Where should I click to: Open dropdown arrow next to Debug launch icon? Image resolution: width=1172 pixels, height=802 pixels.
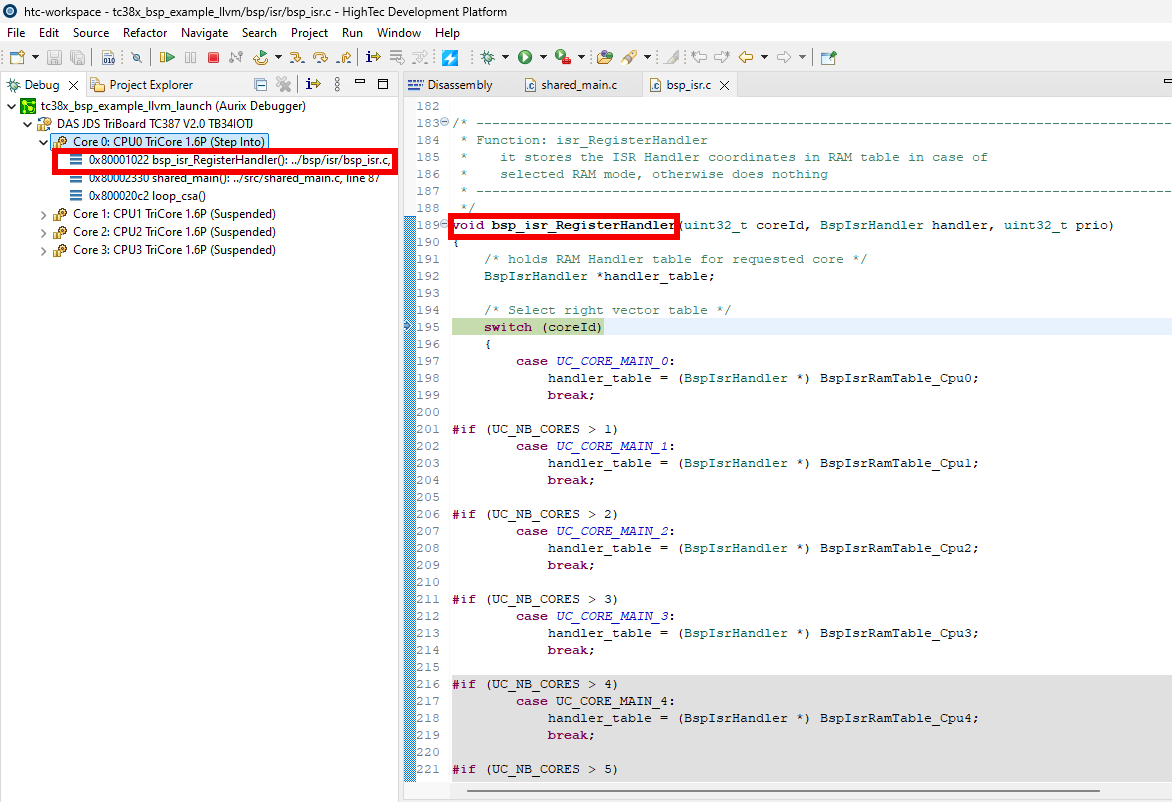pyautogui.click(x=505, y=57)
